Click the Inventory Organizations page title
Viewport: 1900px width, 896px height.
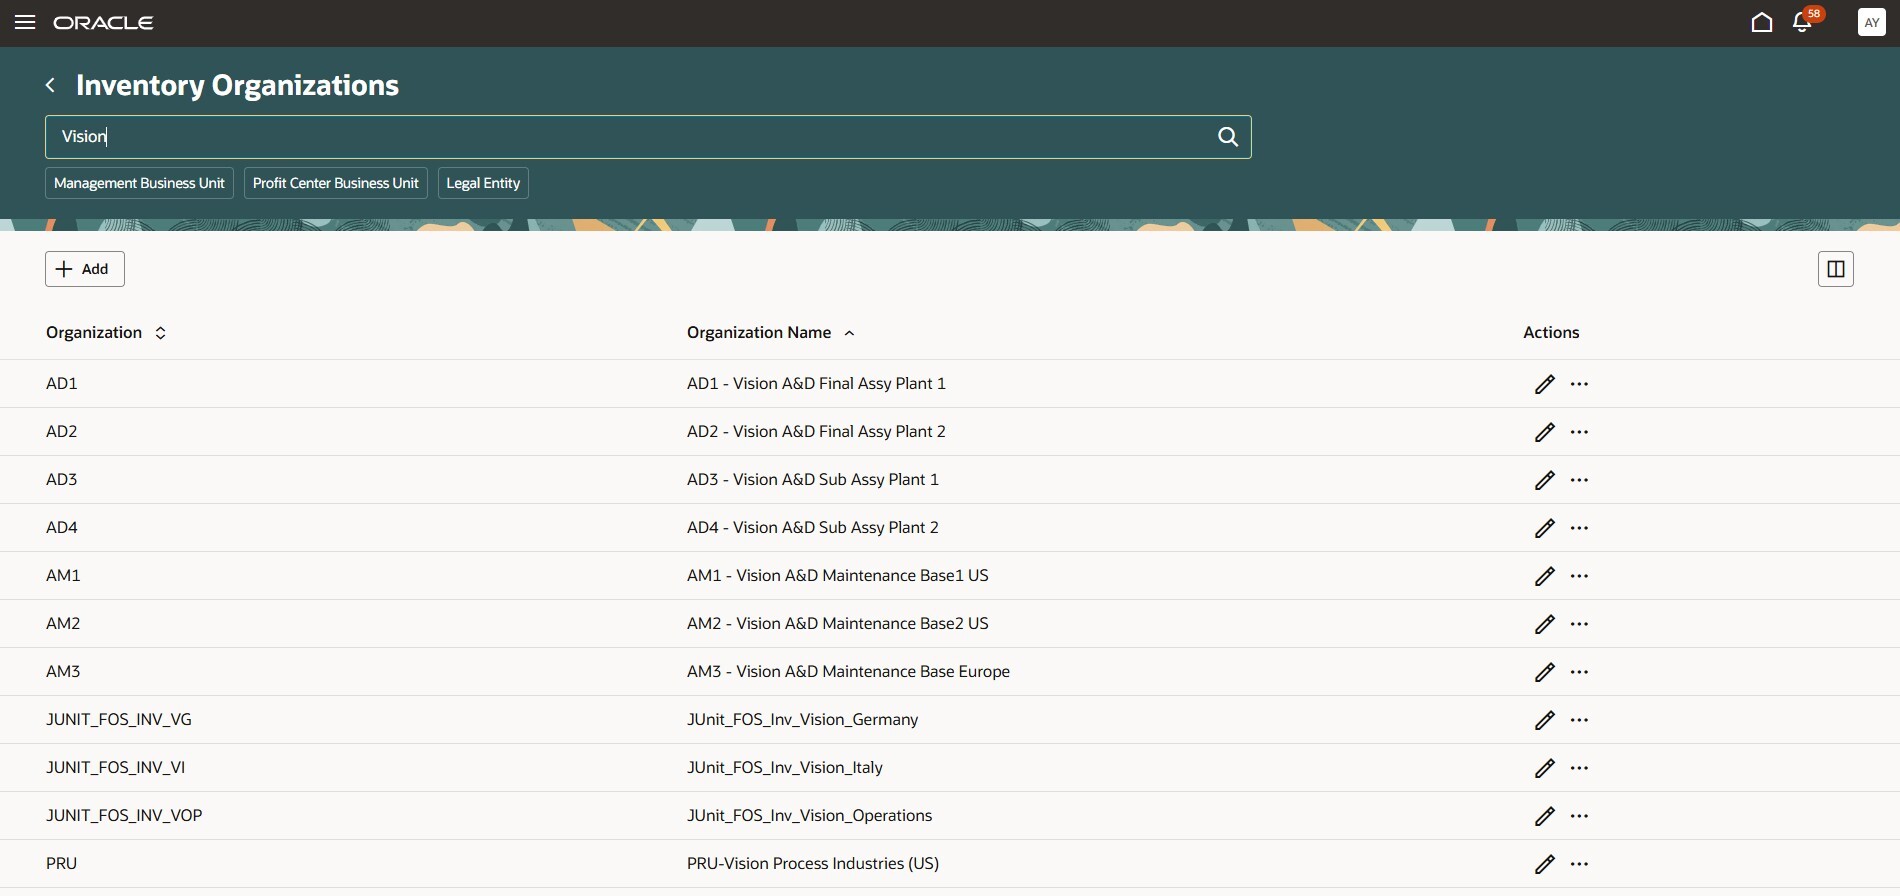click(237, 85)
